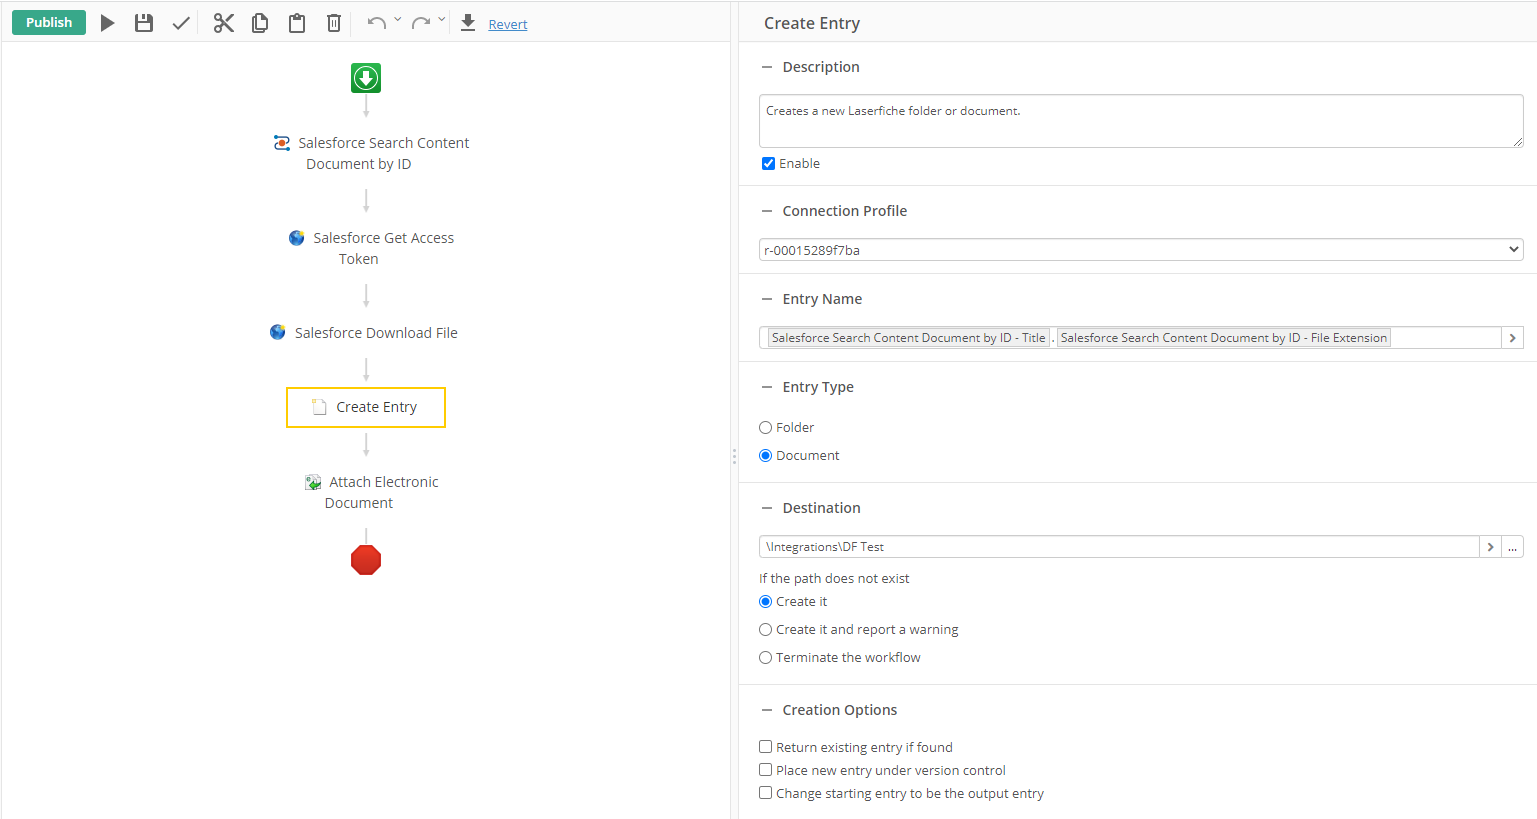Open redo history dropdown arrow

(442, 19)
